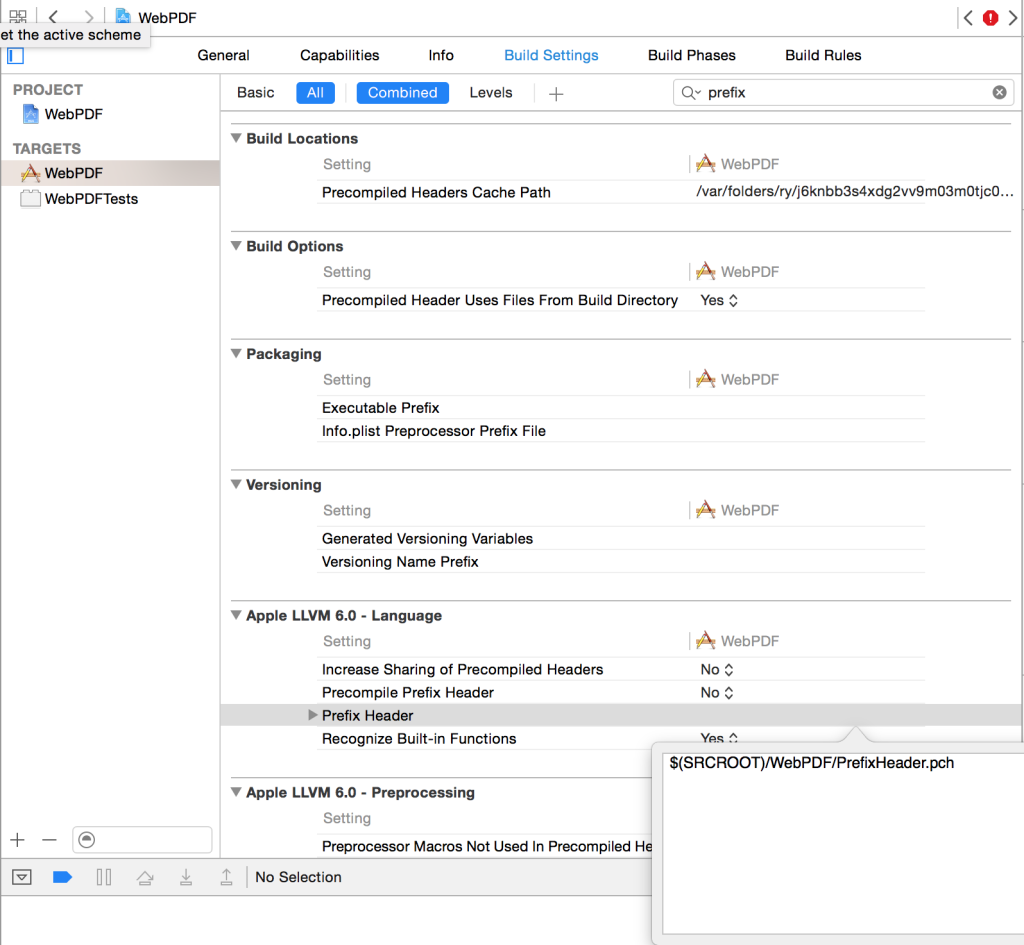The image size is (1024, 945).
Task: Click the /var/folders cache path value
Action: click(854, 191)
